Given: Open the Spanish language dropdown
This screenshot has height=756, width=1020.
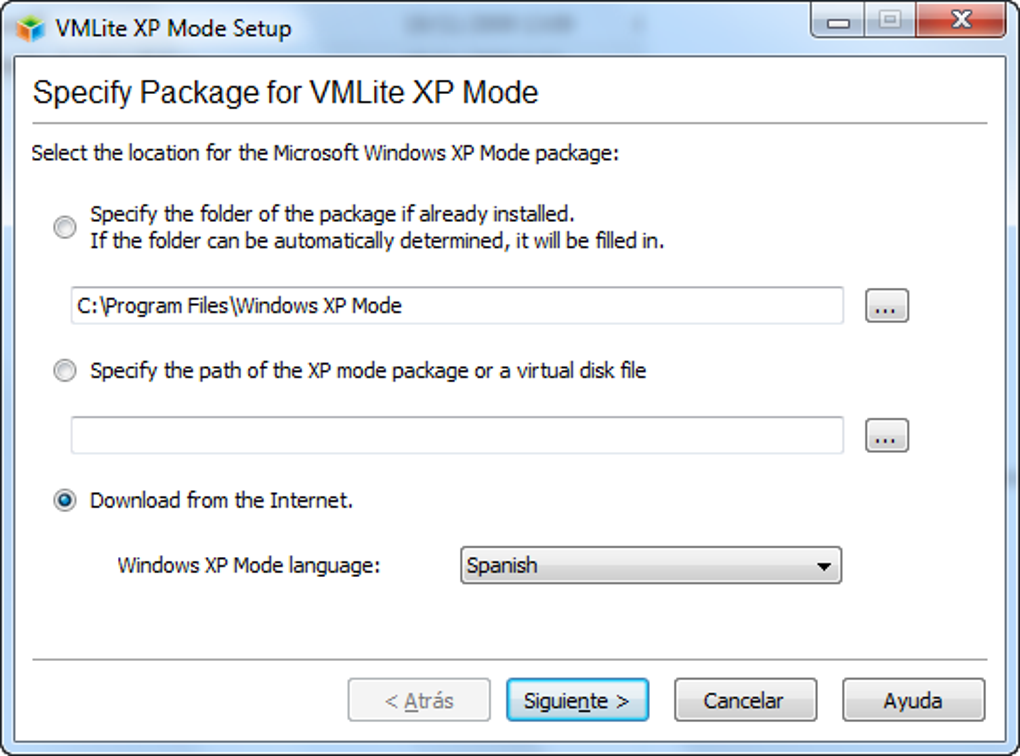Looking at the screenshot, I should (650, 566).
